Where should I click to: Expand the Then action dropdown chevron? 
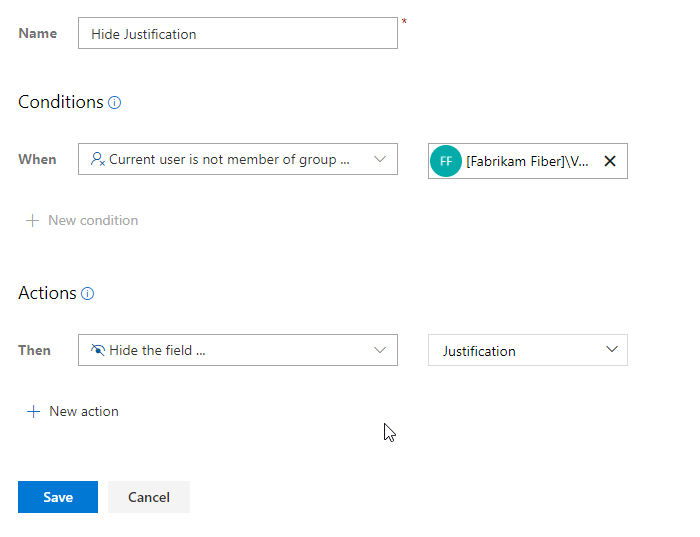(380, 350)
